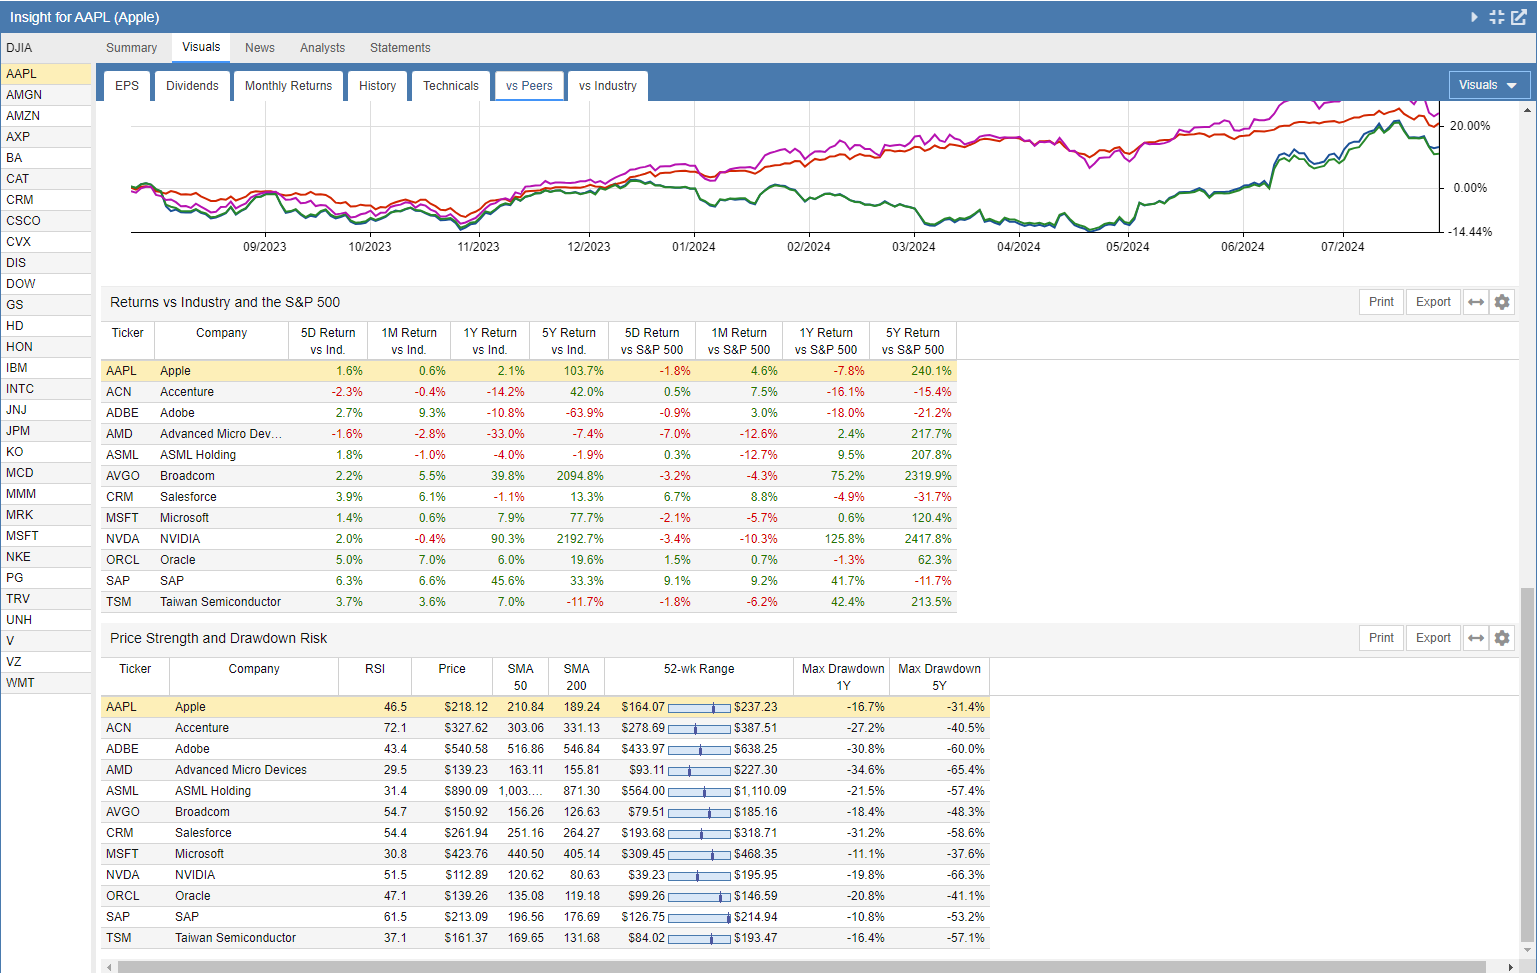Click AVGO Broadcom row in Returns table
The height and width of the screenshot is (973, 1537).
click(529, 476)
